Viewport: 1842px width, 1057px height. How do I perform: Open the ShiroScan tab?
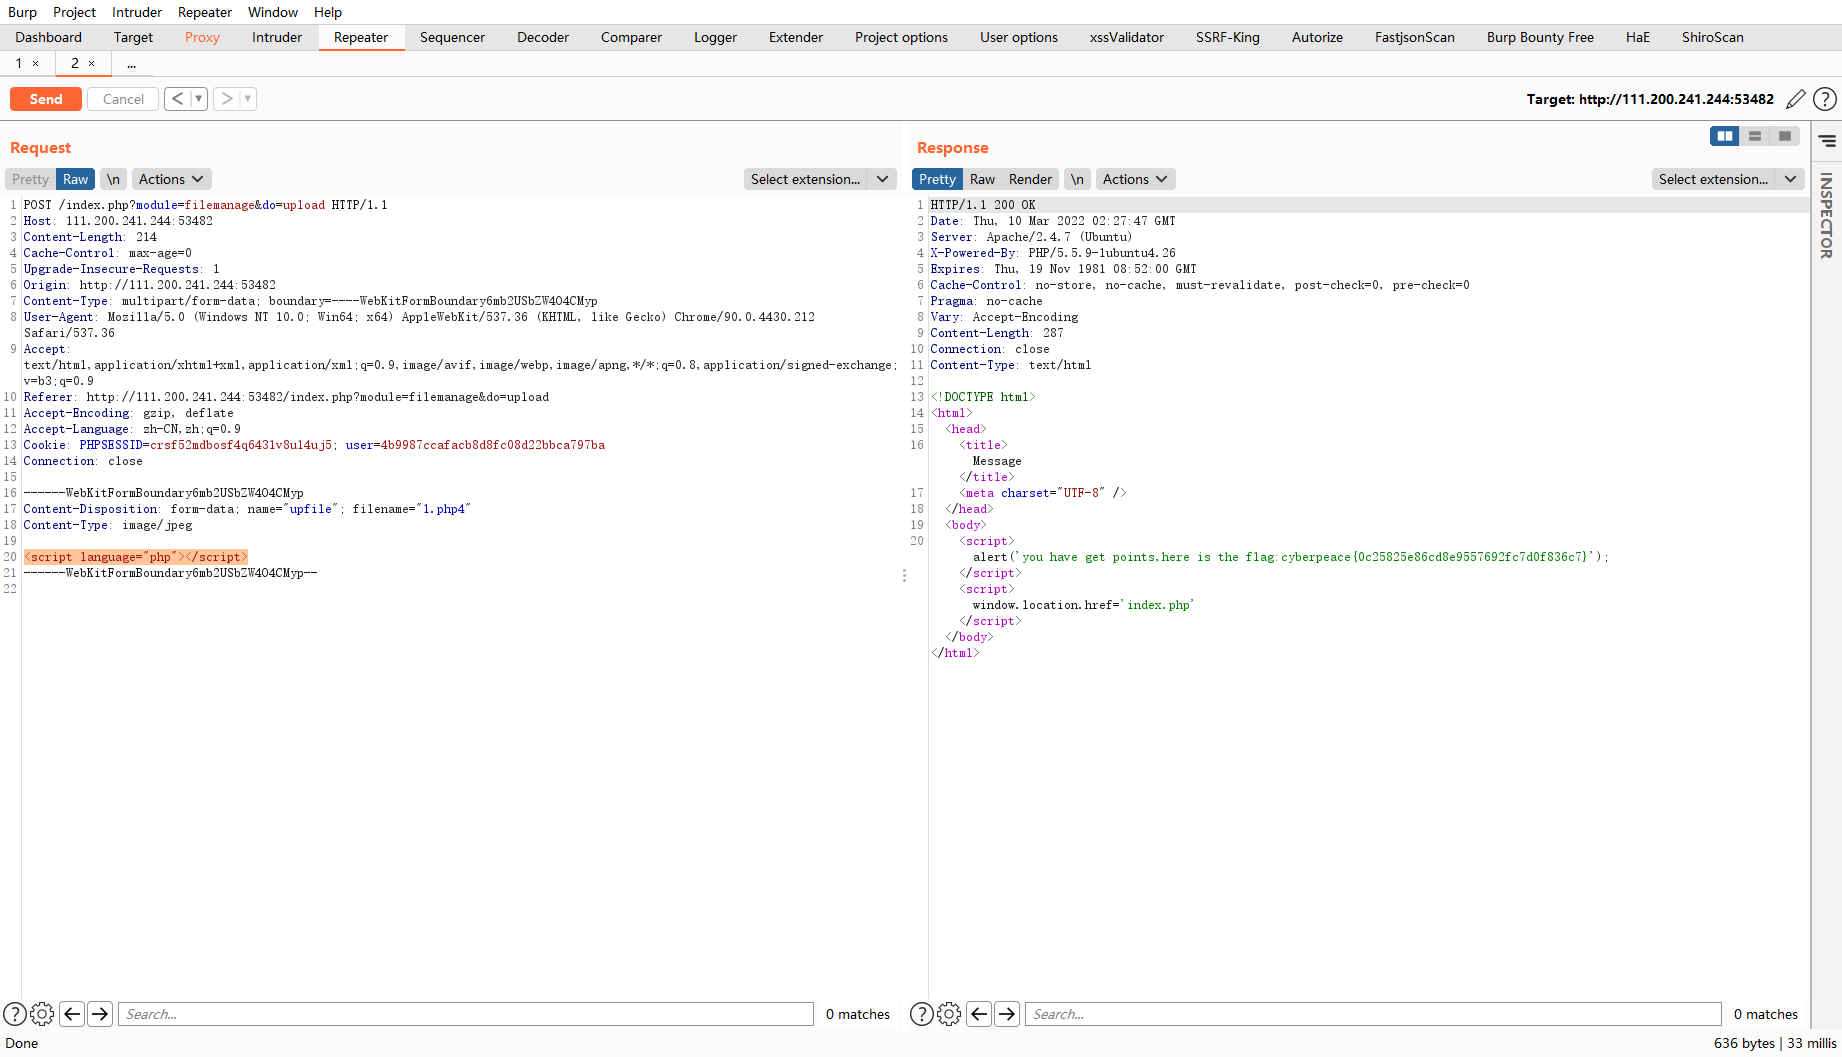click(1713, 37)
